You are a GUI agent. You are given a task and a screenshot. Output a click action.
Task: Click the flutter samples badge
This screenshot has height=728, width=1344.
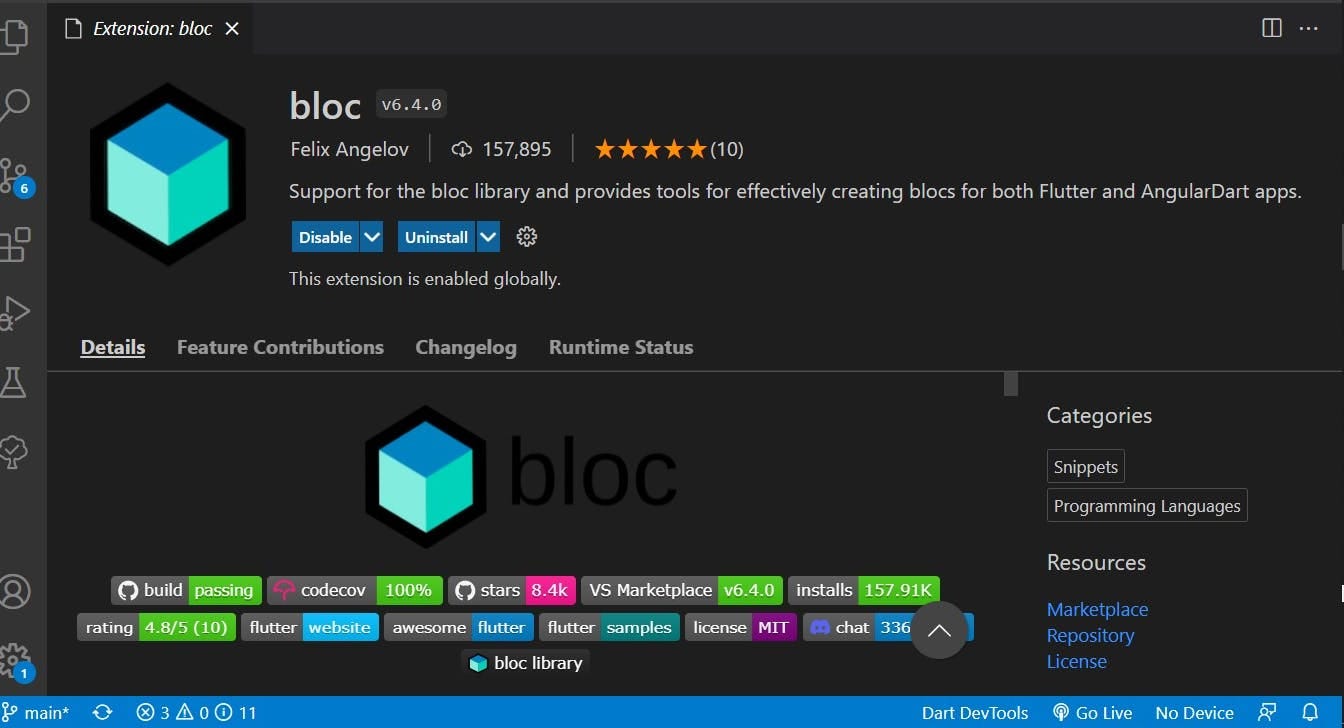[609, 628]
